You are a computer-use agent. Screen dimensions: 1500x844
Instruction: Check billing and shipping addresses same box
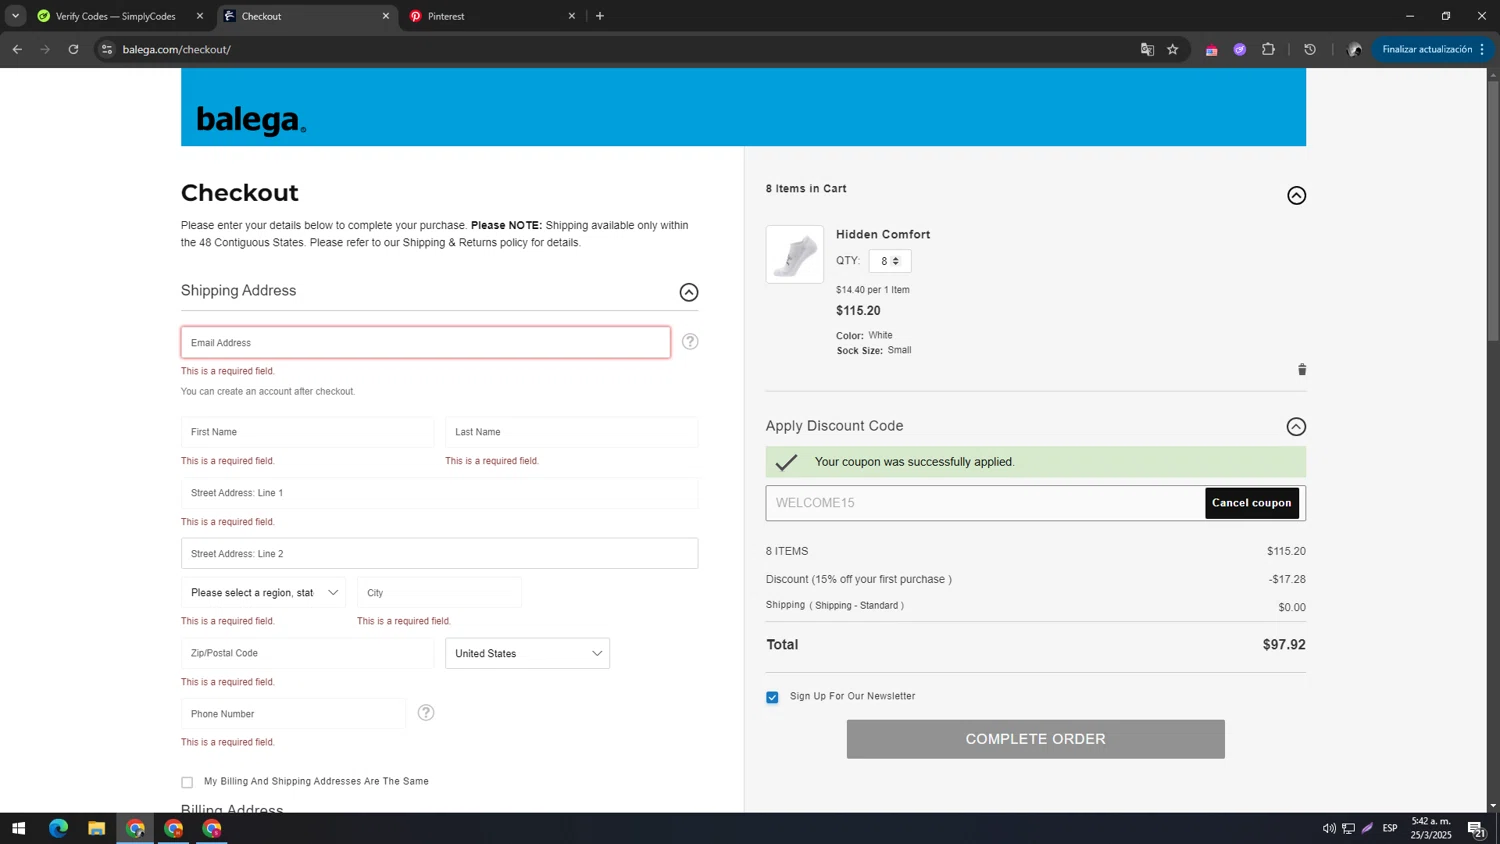point(187,782)
